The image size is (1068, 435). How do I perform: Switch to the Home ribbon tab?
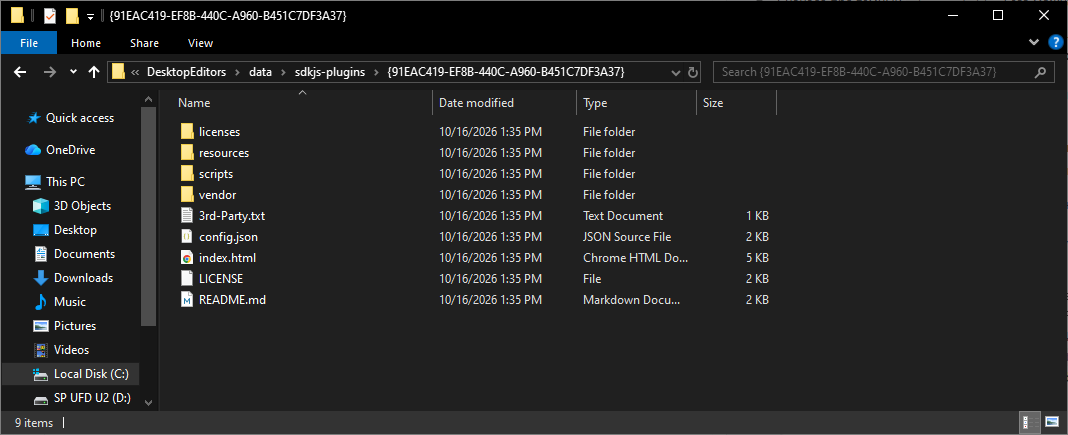coord(86,43)
